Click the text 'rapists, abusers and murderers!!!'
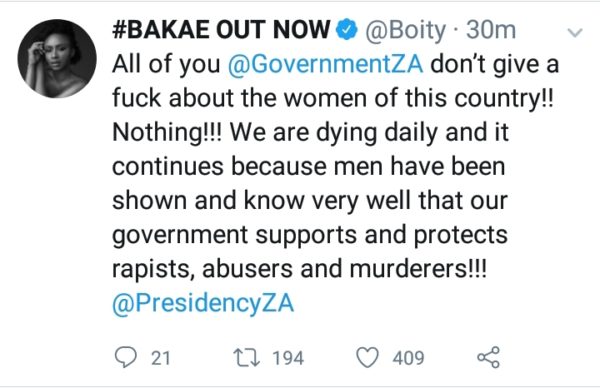This screenshot has height=388, width=600. click(x=300, y=269)
